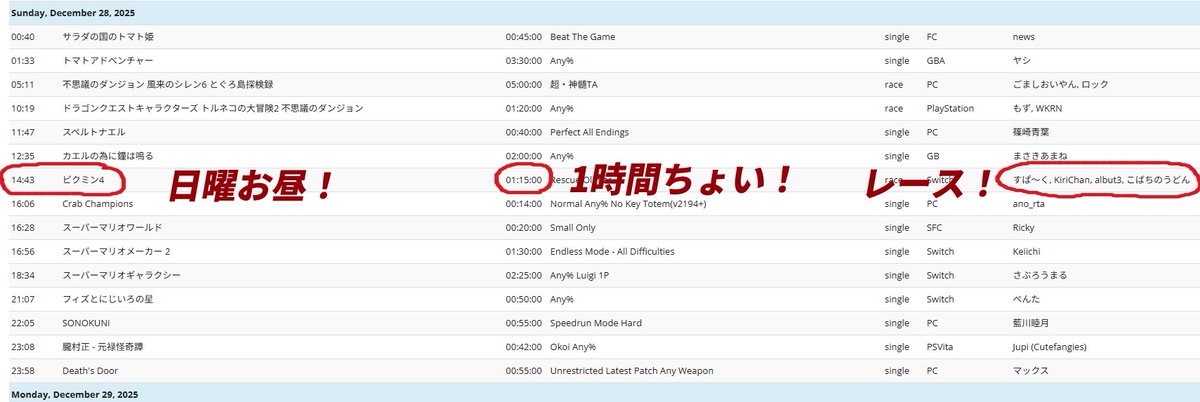The height and width of the screenshot is (402, 1200).
Task: Select the game title カエルの為に鐘は鳴る
Action: pyautogui.click(x=108, y=156)
